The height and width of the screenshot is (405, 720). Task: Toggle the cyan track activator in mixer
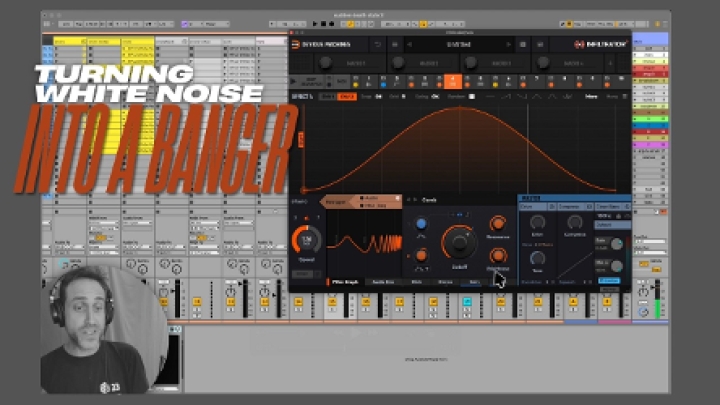(467, 302)
